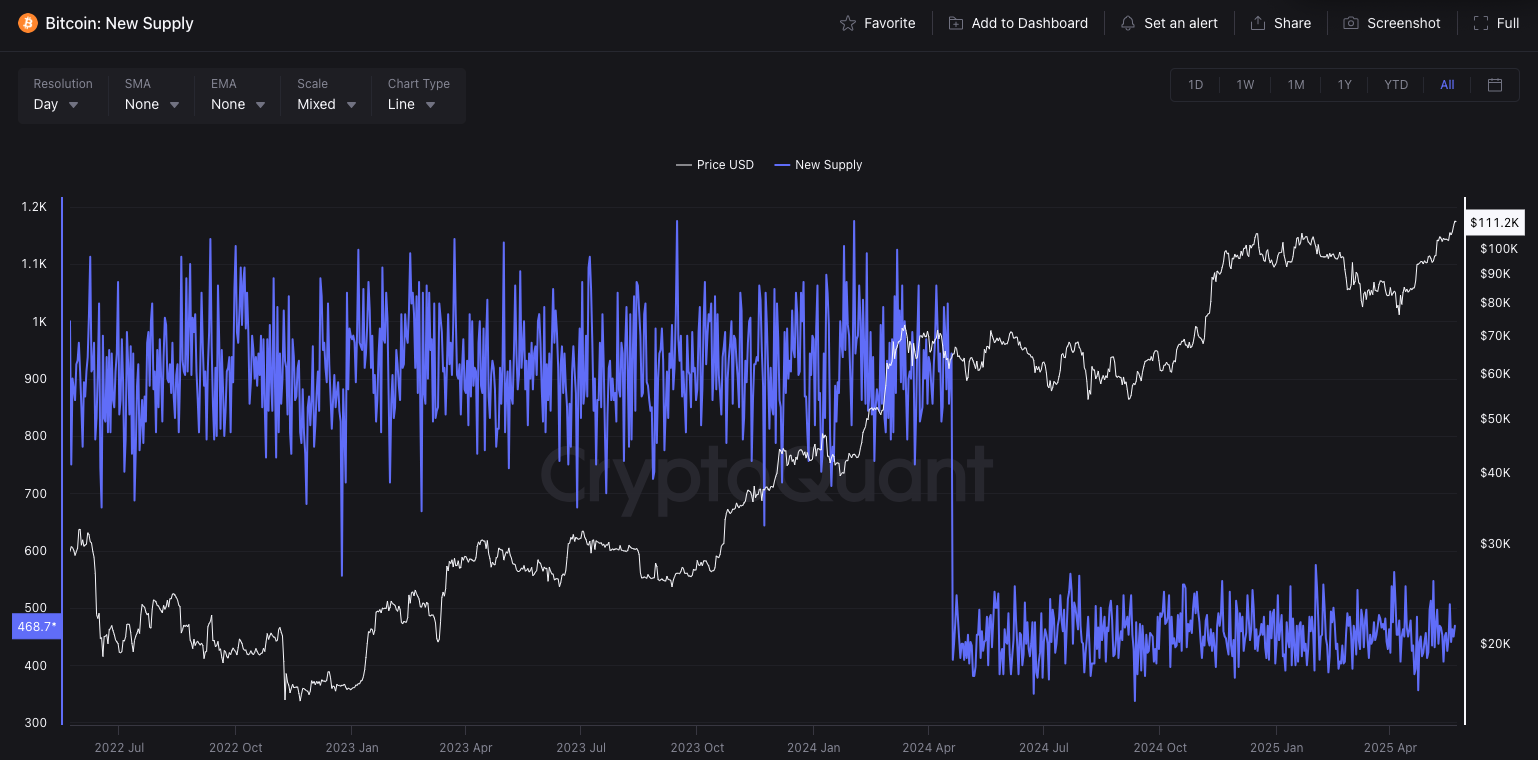Screen dimensions: 1538x760
Task: Select the YTD time range
Action: coord(1396,85)
